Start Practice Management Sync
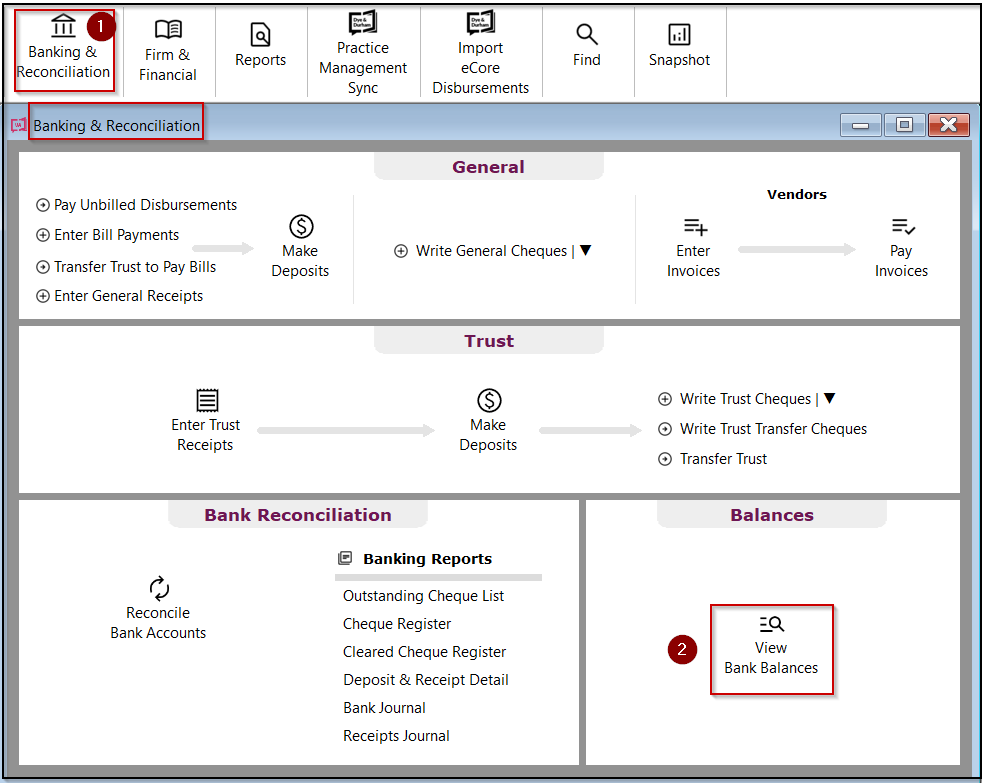Viewport: 982px width, 783px height. pos(363,50)
